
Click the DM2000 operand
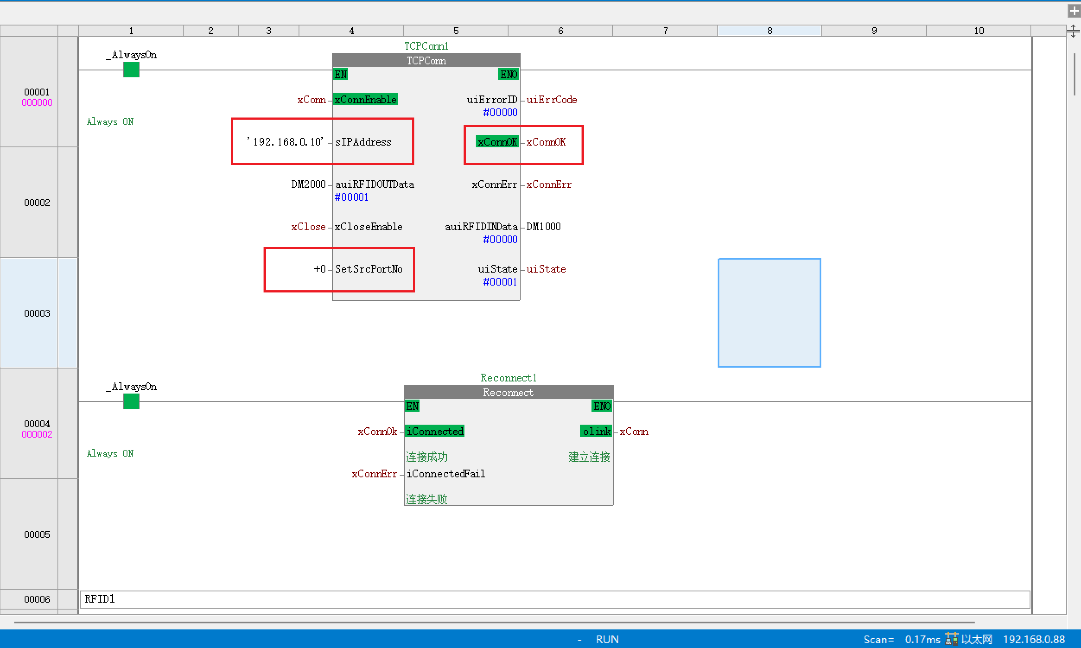(308, 184)
